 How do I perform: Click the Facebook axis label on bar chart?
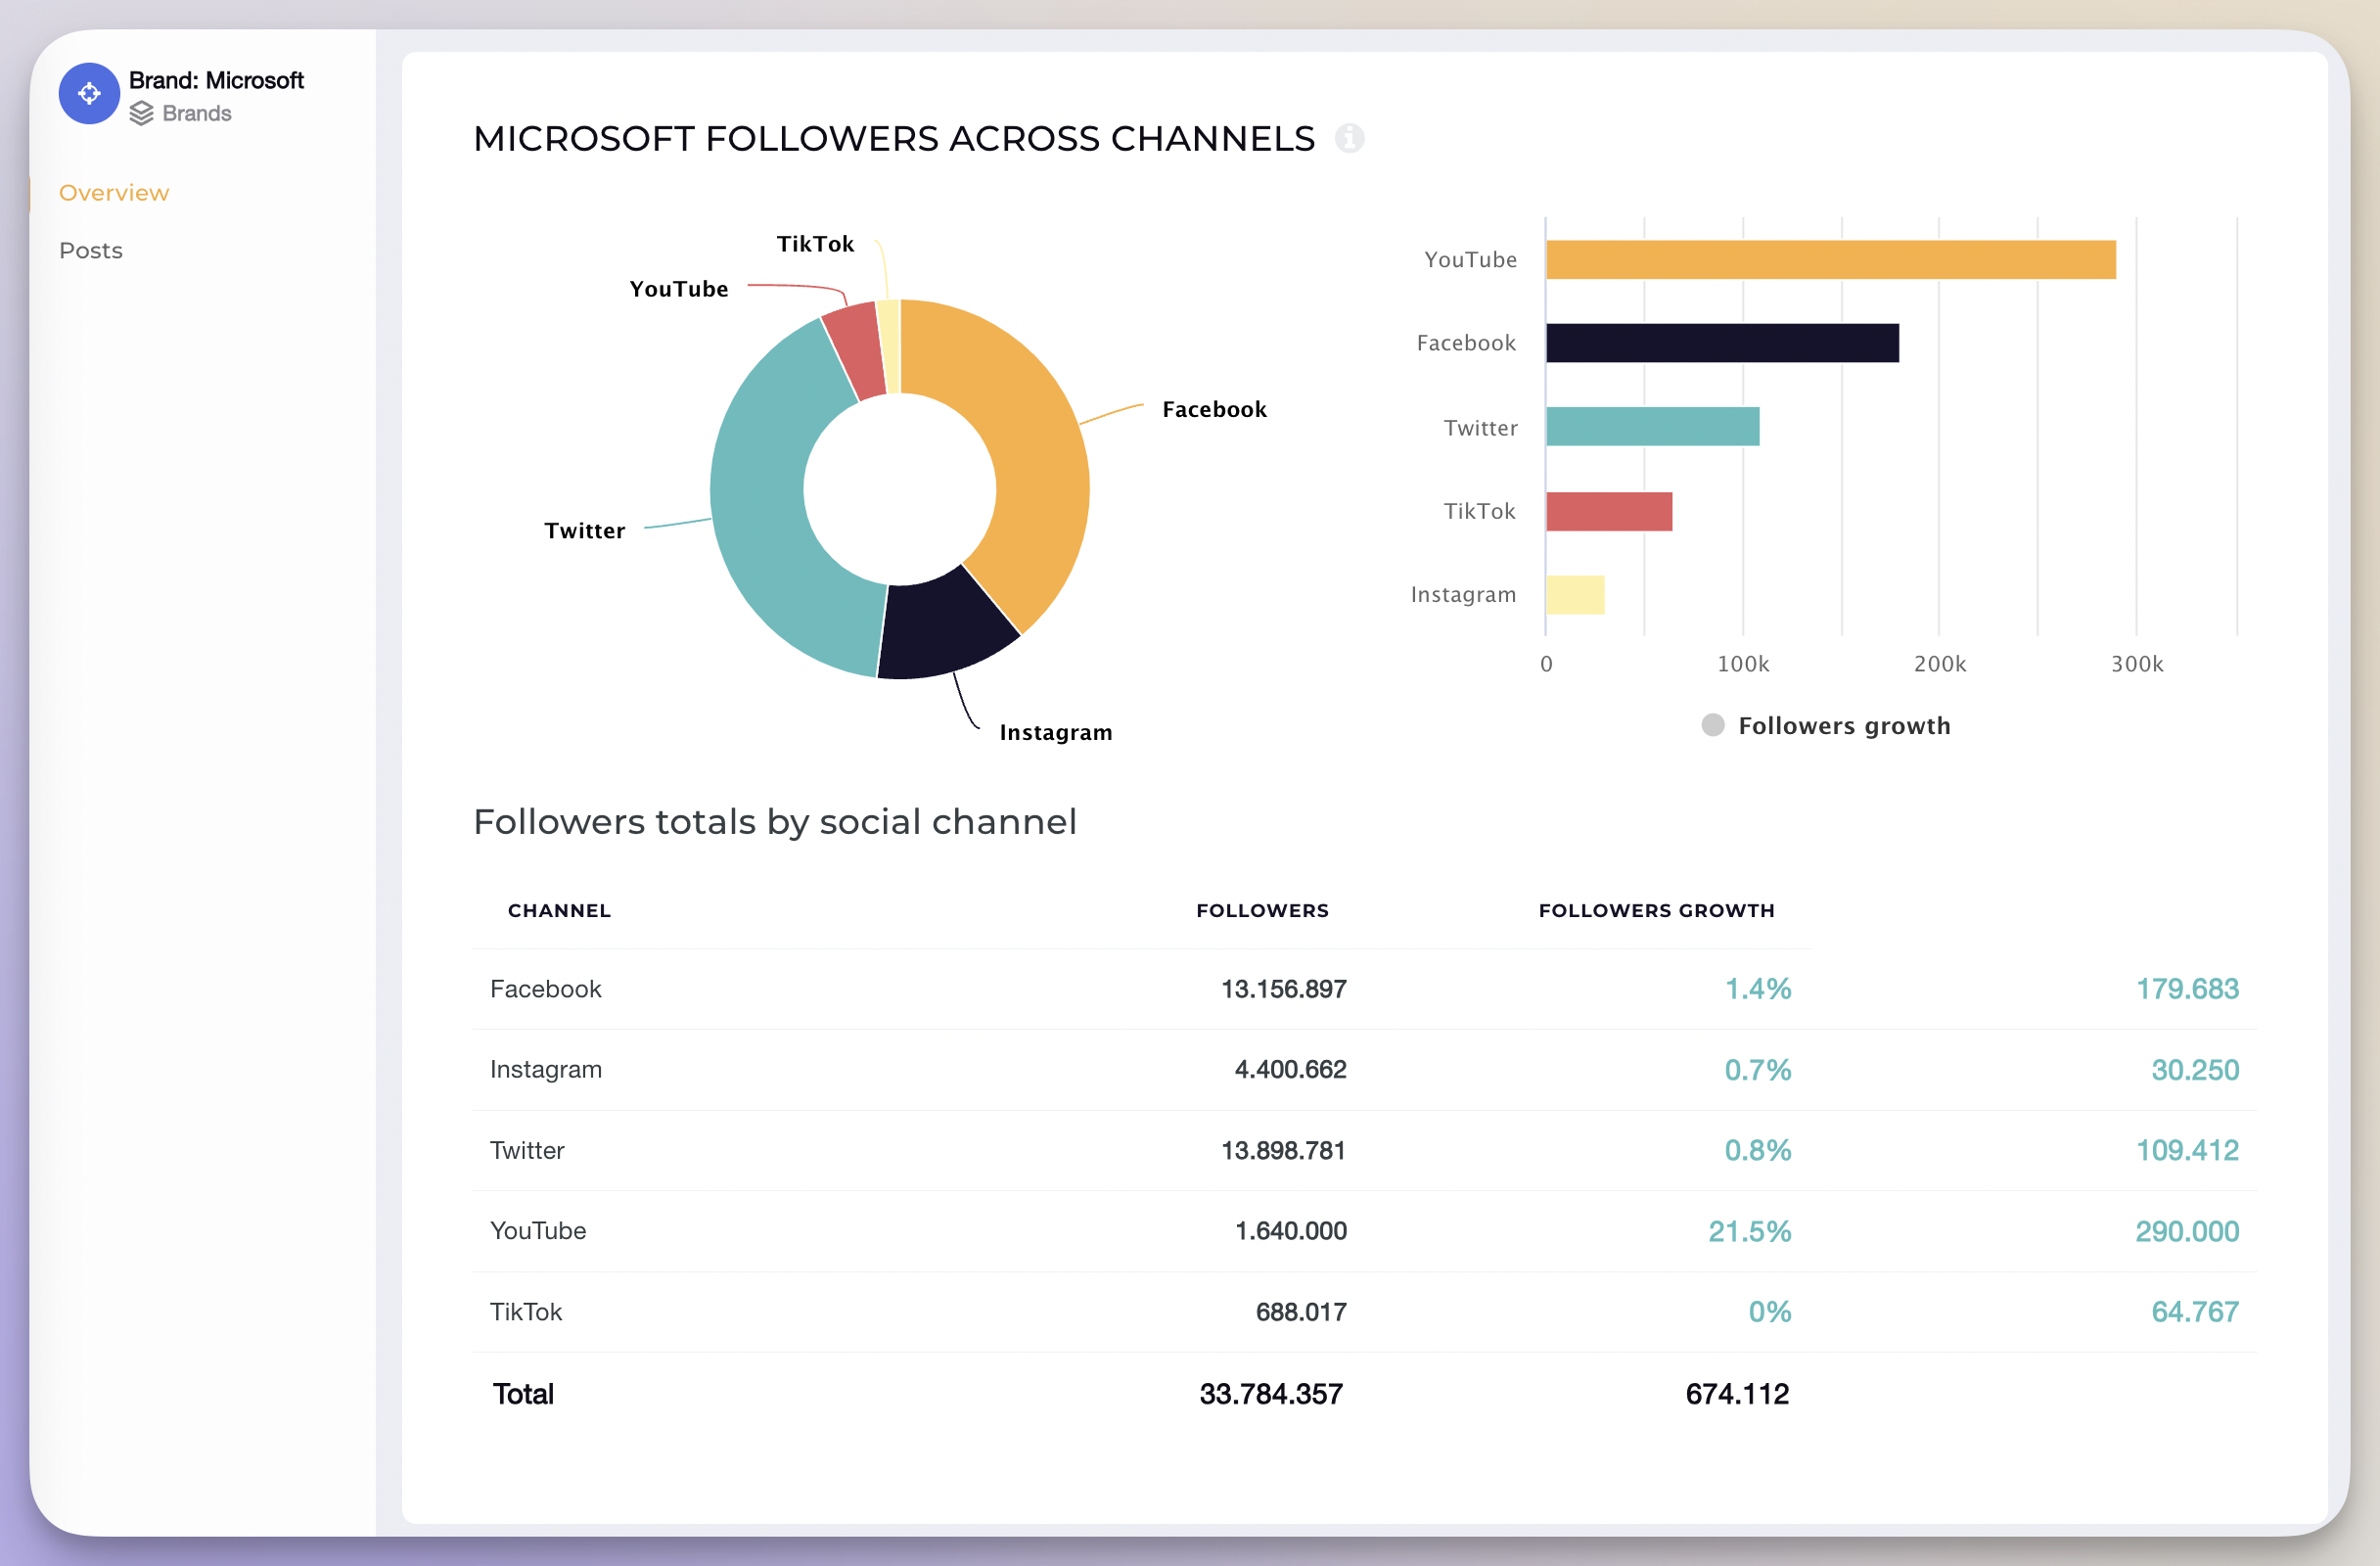click(x=1466, y=343)
